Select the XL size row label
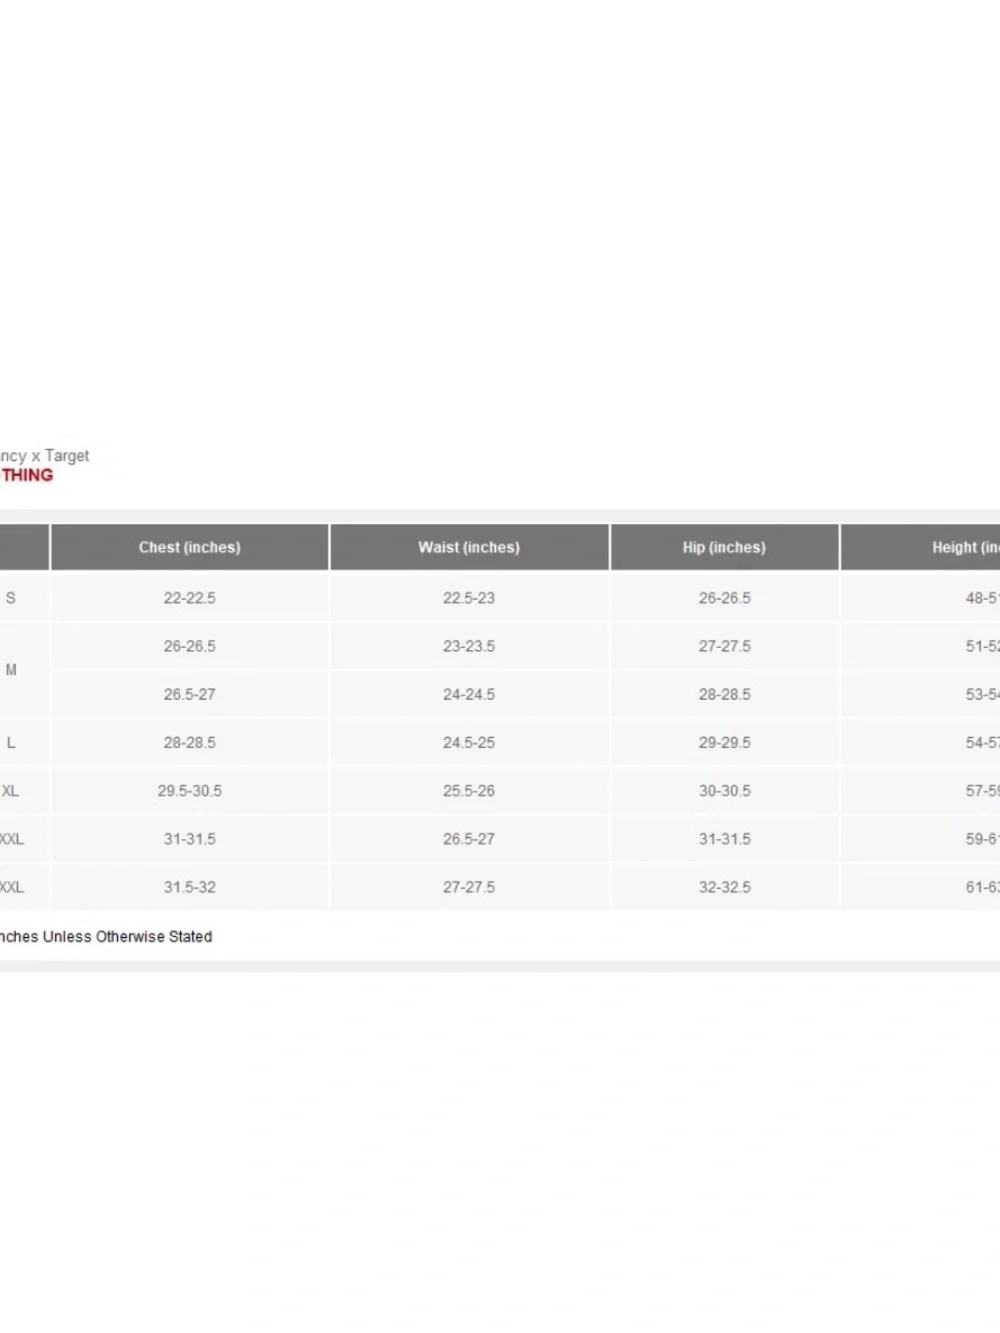Screen dimensions: 1000x1333 pos(10,791)
